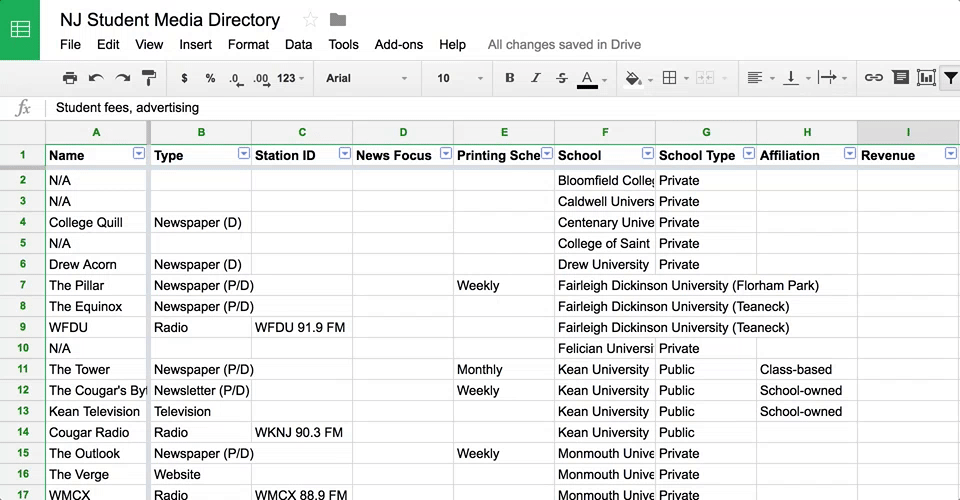
Task: Open the Name column filter dropdown
Action: [x=139, y=154]
